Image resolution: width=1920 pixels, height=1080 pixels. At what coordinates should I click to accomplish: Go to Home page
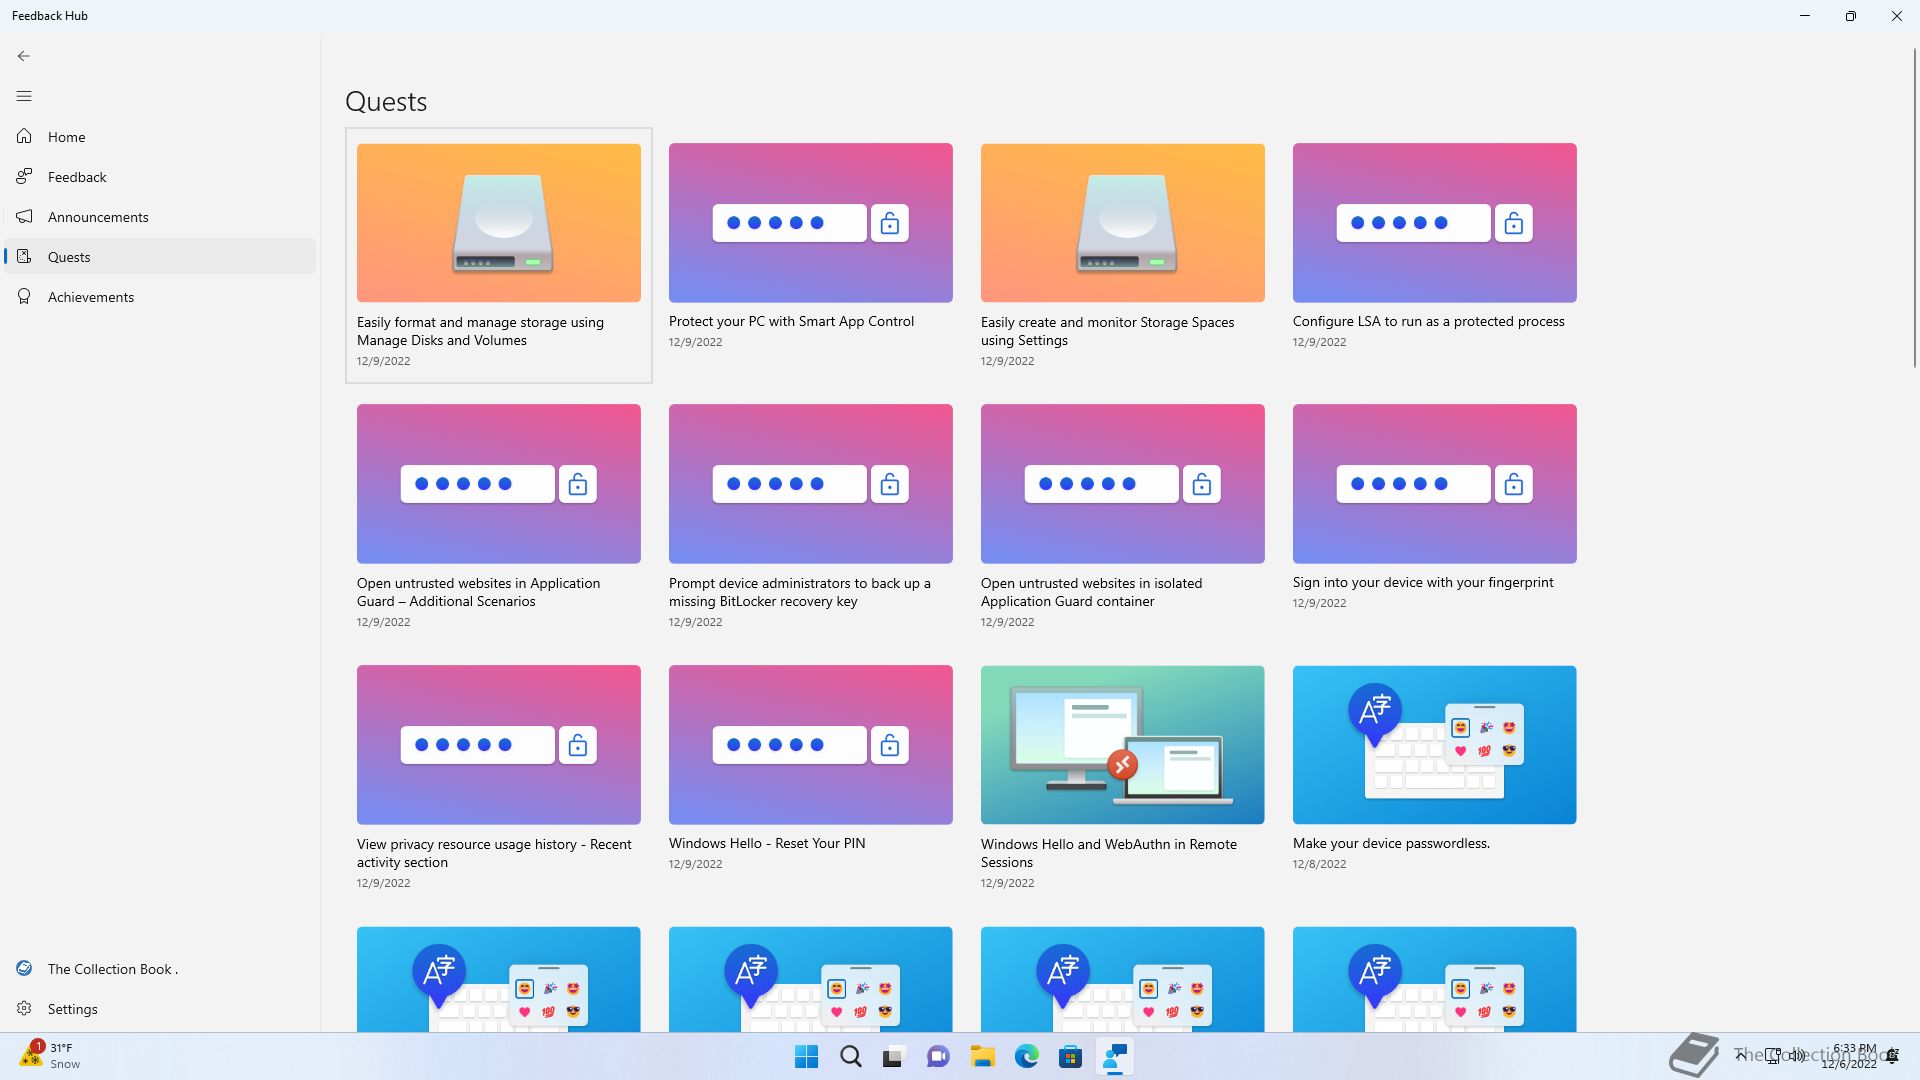pyautogui.click(x=160, y=136)
